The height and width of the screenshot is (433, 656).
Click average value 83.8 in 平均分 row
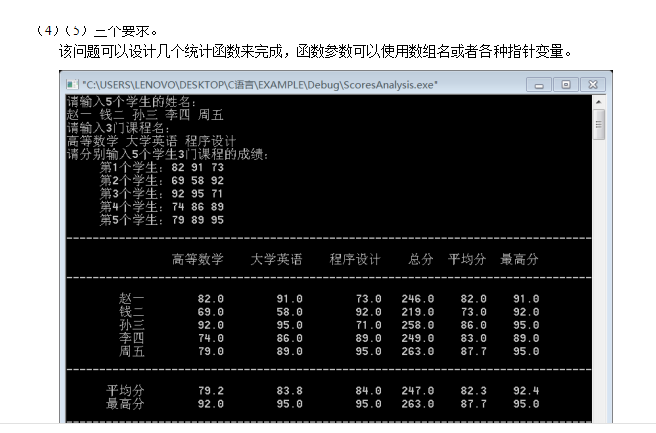289,391
